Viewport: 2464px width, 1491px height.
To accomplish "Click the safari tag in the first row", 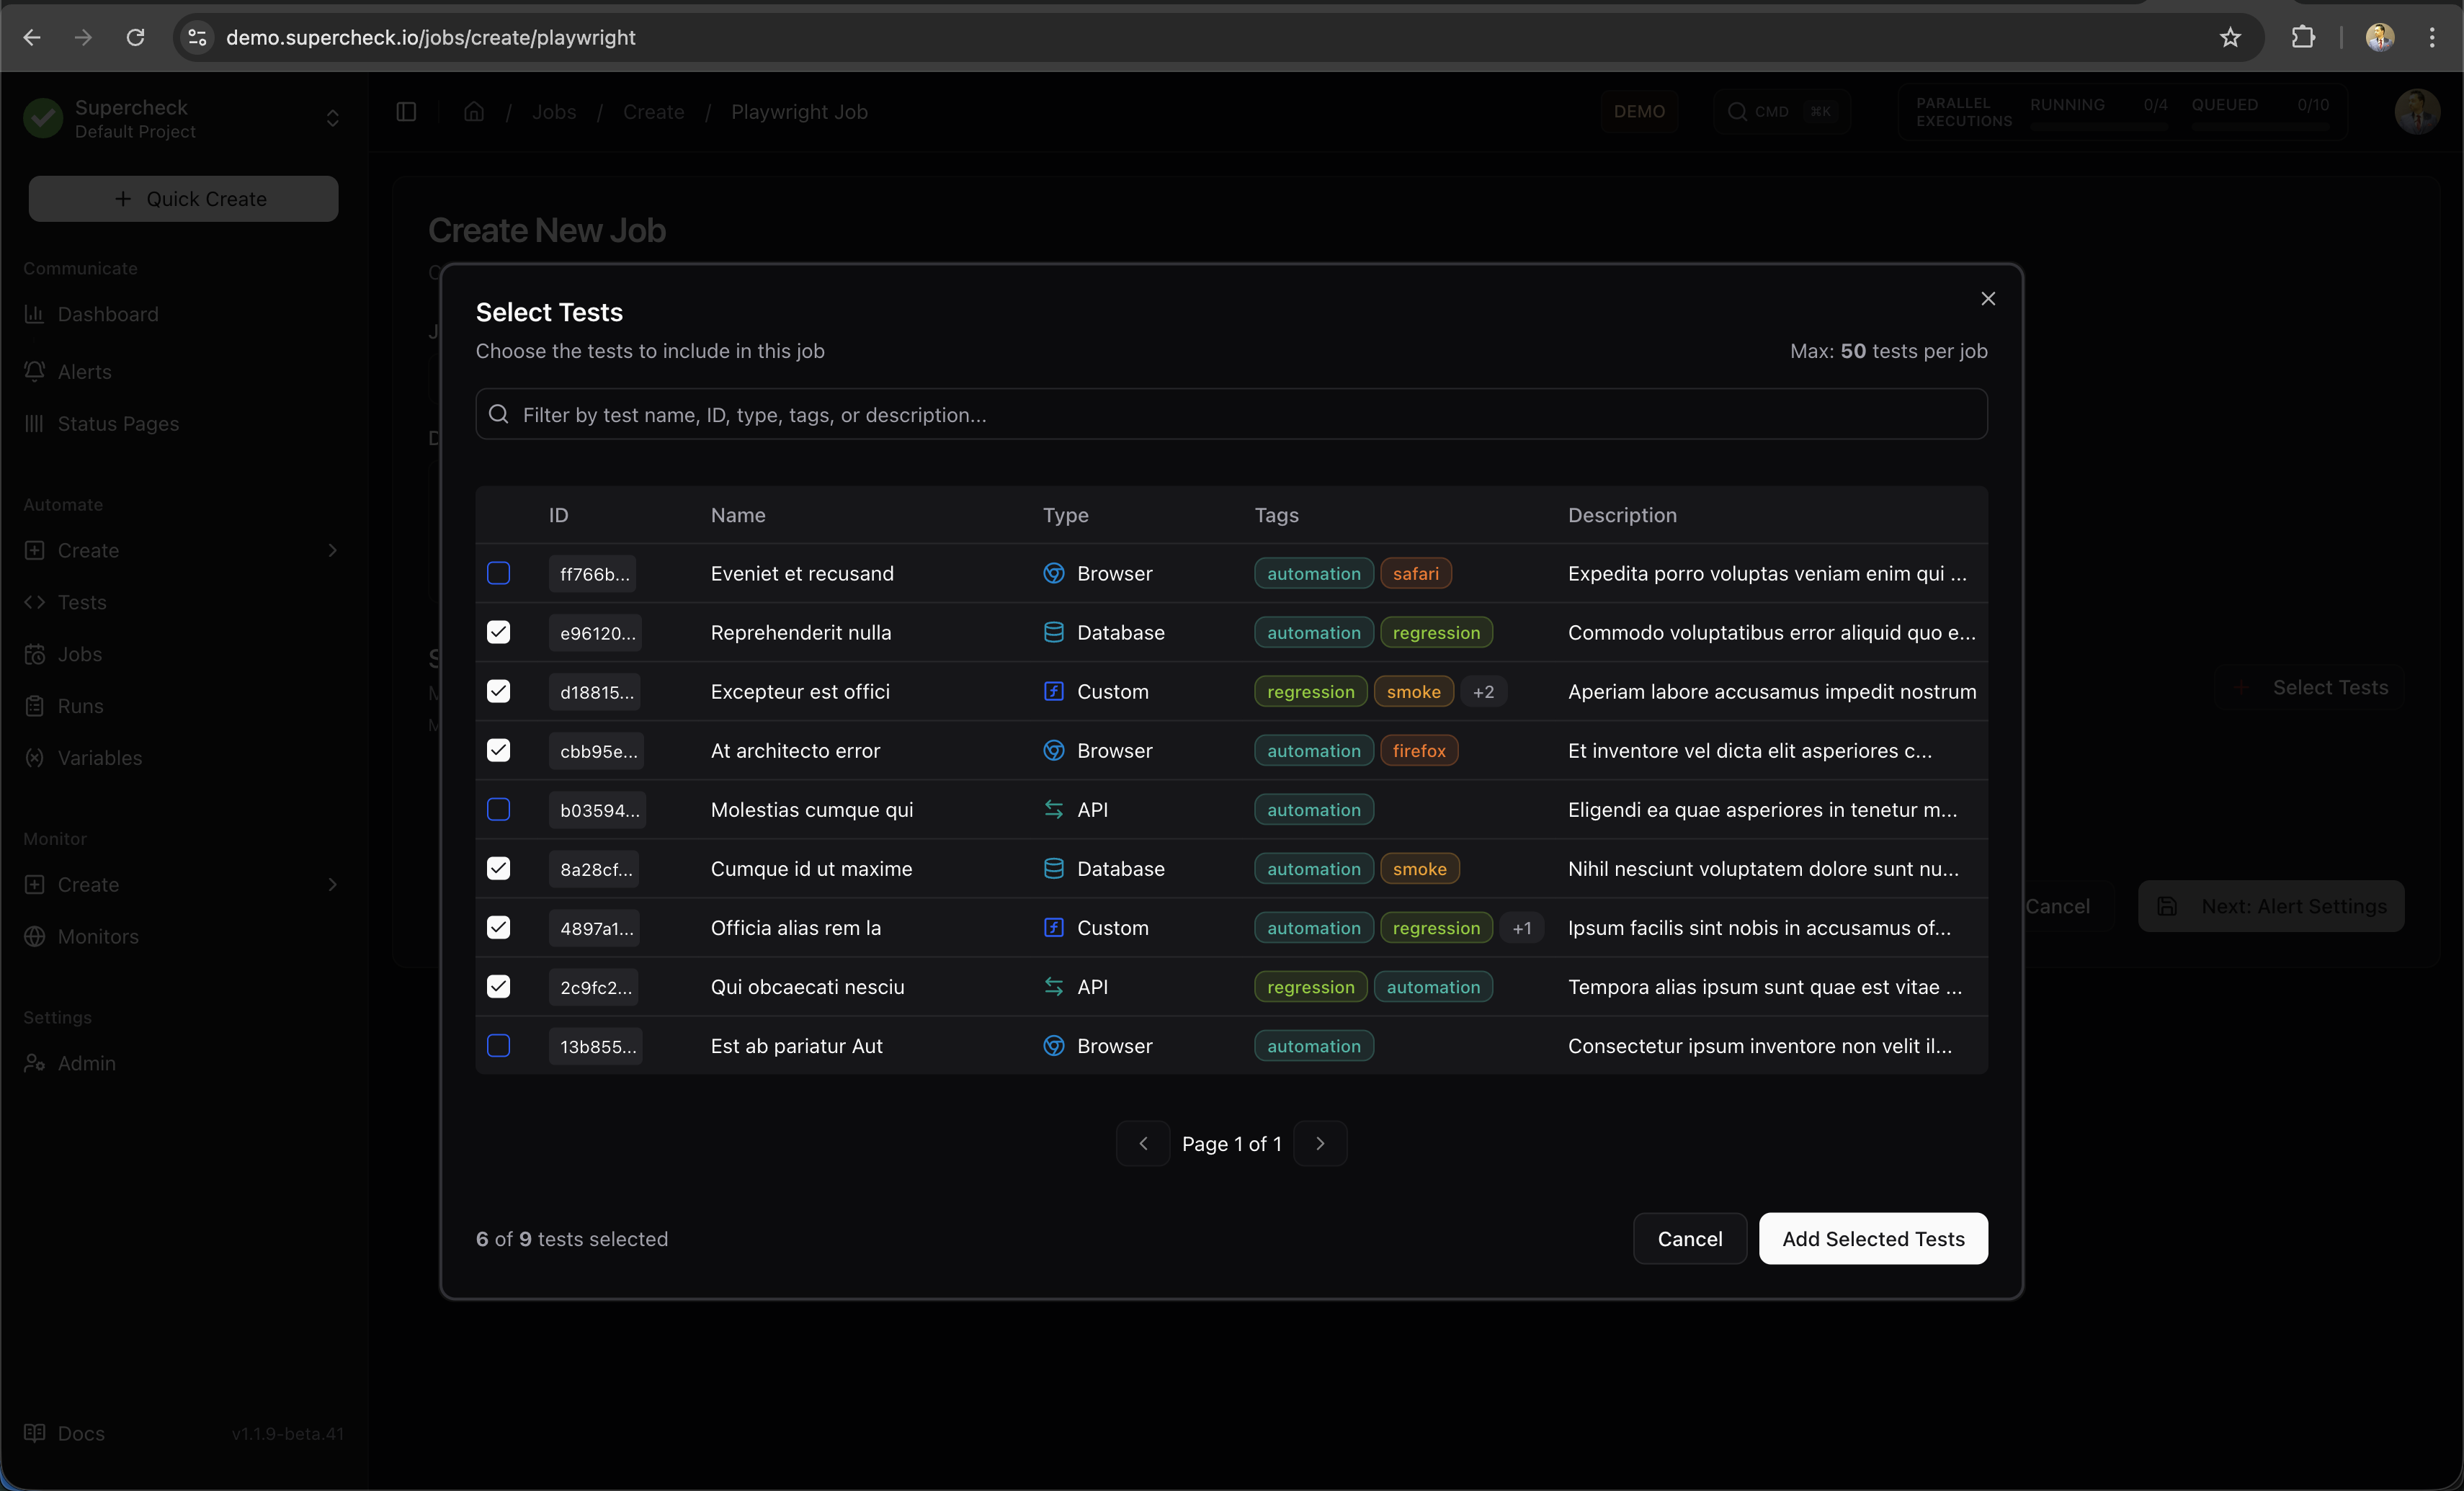I will point(1415,573).
